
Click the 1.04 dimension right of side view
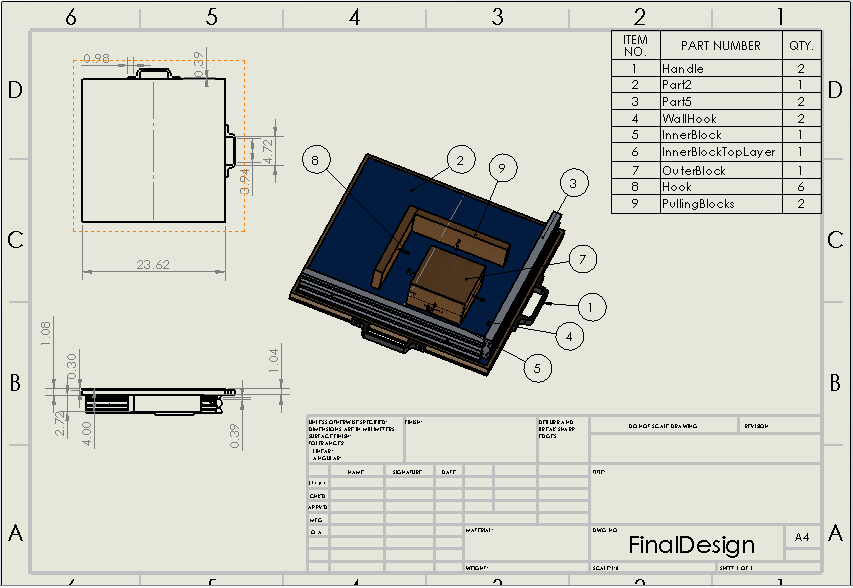click(274, 361)
